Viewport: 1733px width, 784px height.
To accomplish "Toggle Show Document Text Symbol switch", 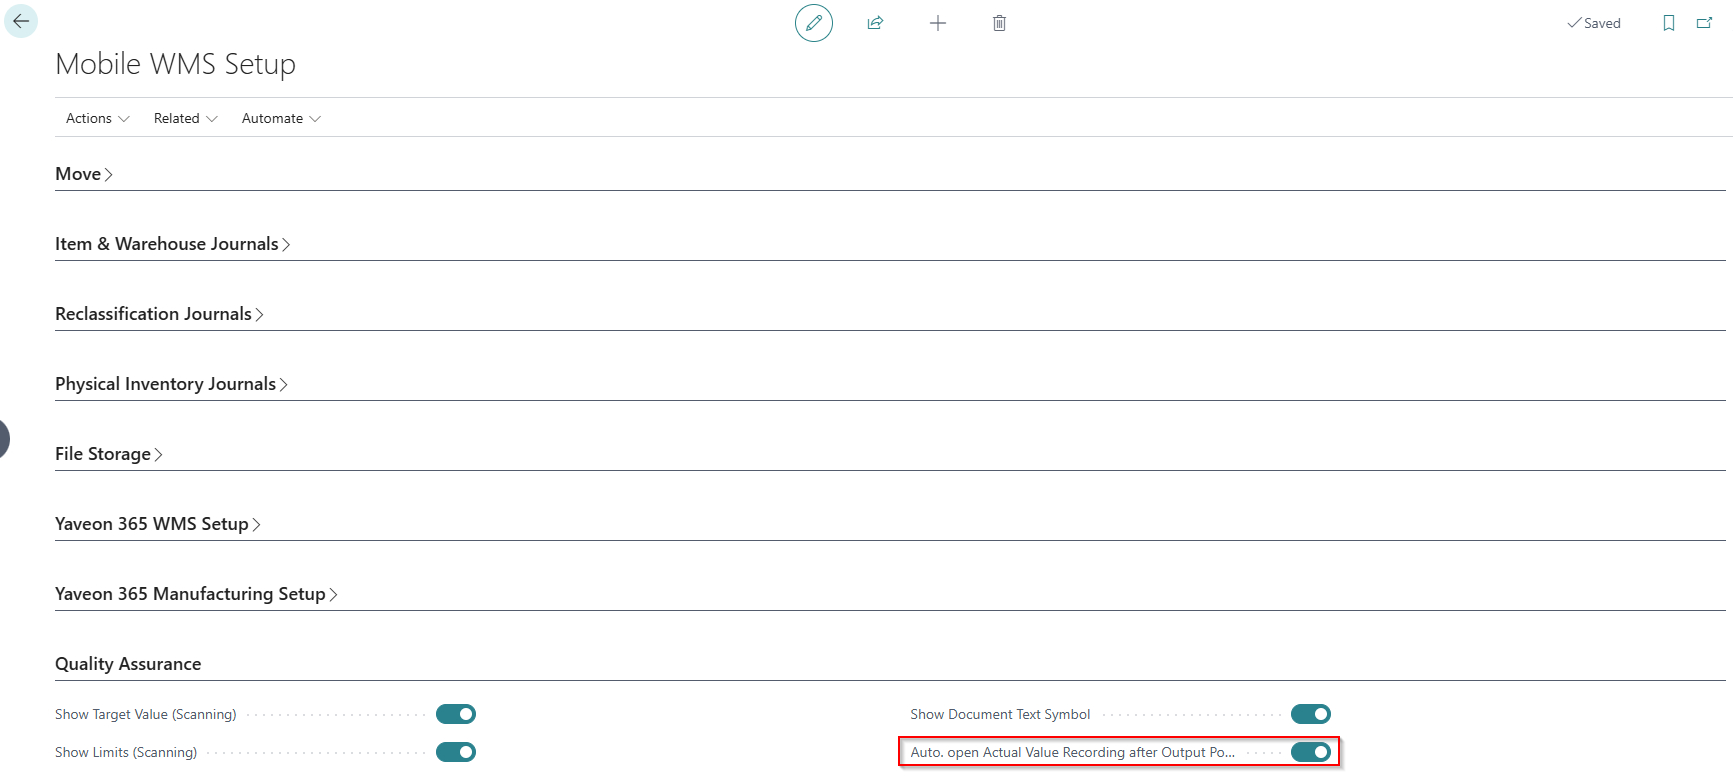I will [1311, 714].
